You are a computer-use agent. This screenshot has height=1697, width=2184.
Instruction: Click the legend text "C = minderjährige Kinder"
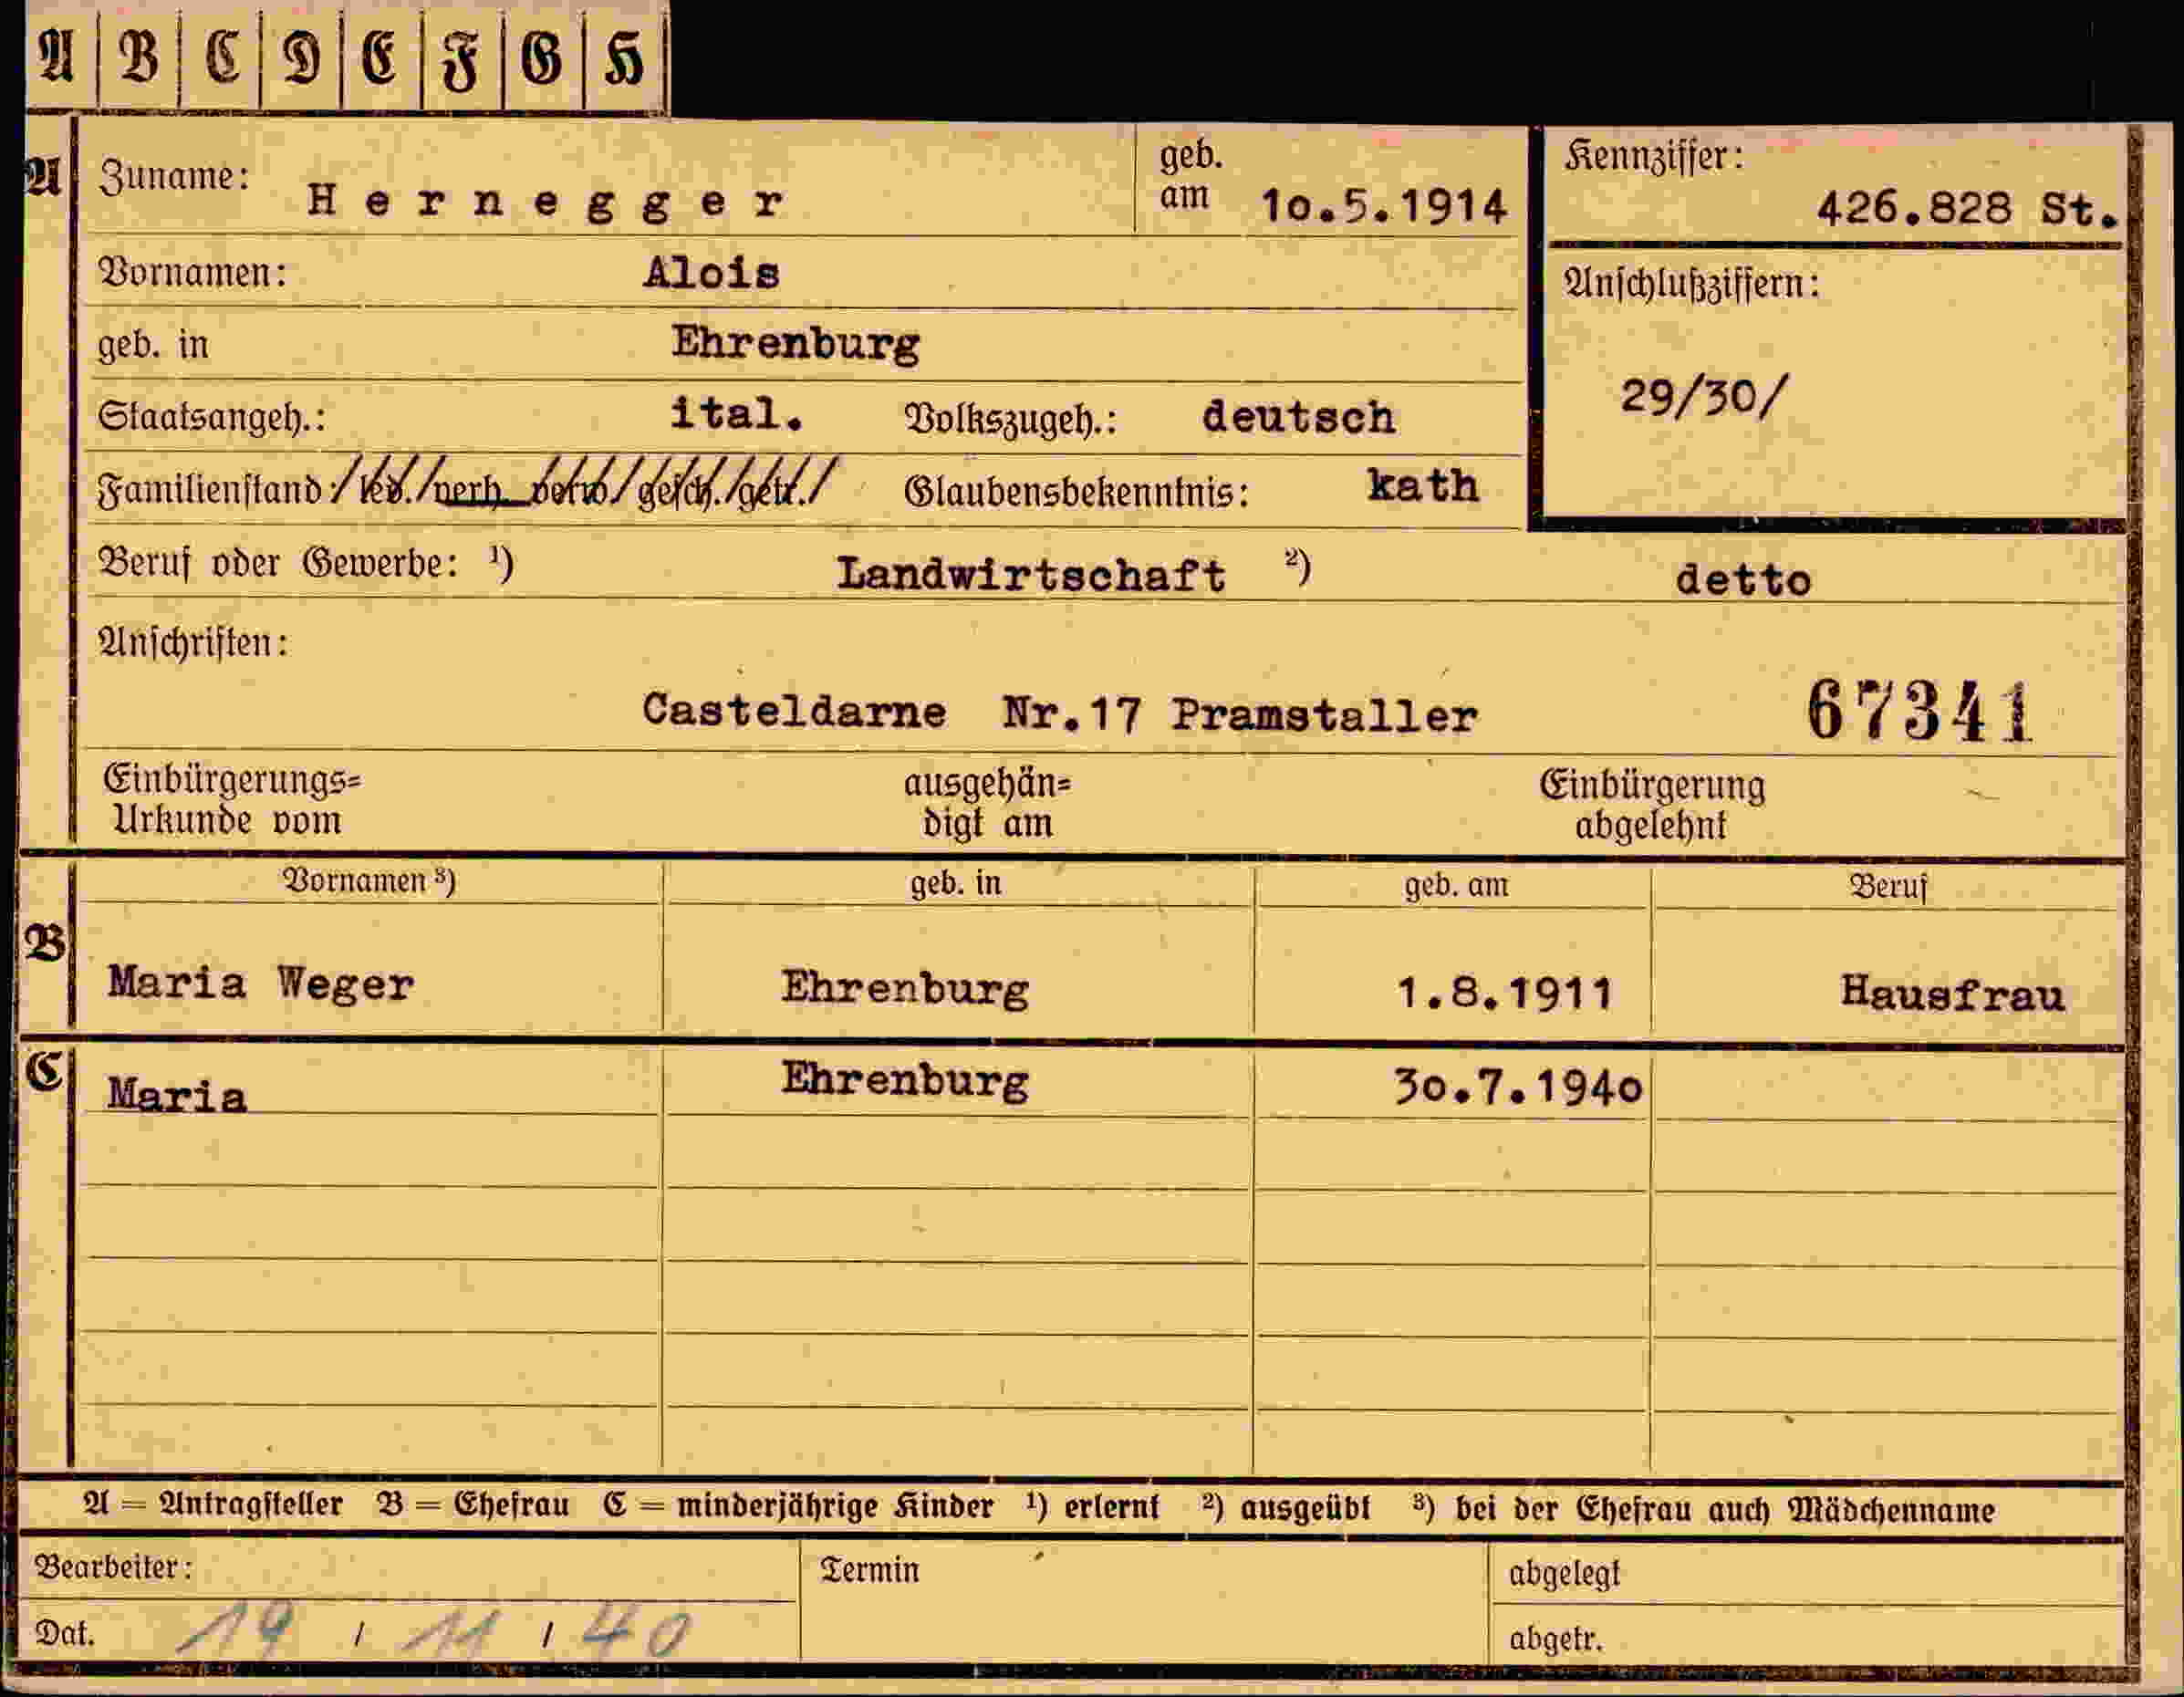[x=798, y=1507]
